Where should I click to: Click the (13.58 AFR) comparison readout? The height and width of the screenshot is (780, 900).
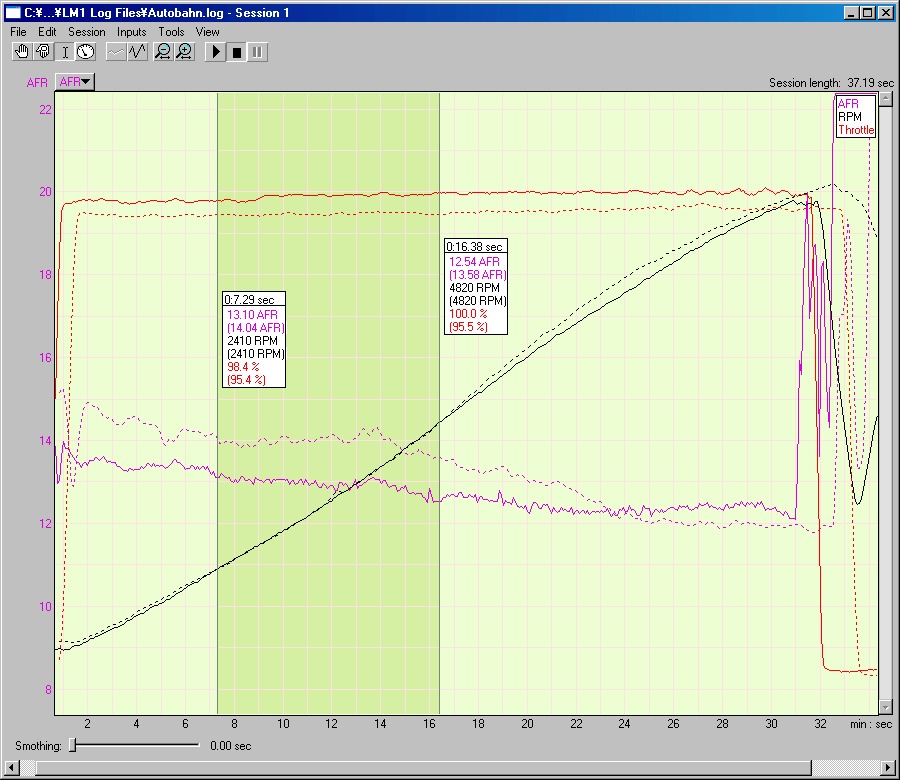click(x=478, y=275)
